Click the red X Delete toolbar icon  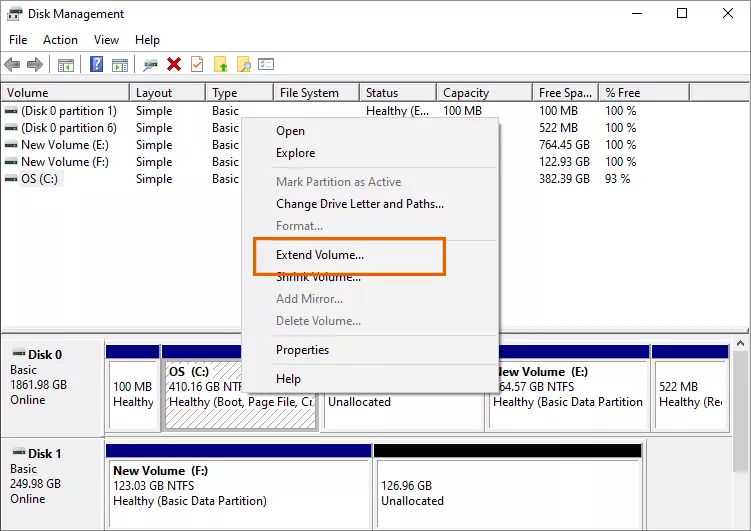[174, 65]
